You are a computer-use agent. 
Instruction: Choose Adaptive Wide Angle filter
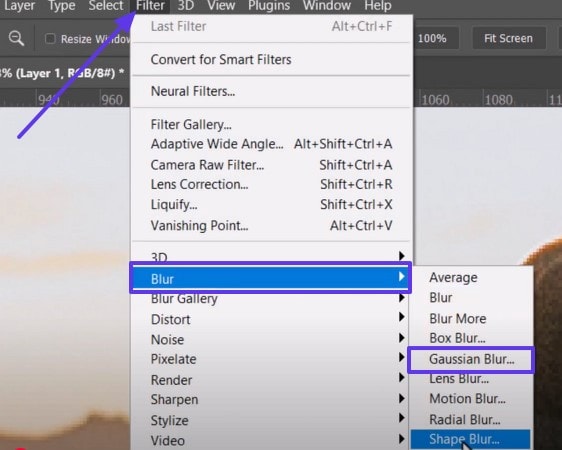[272, 144]
